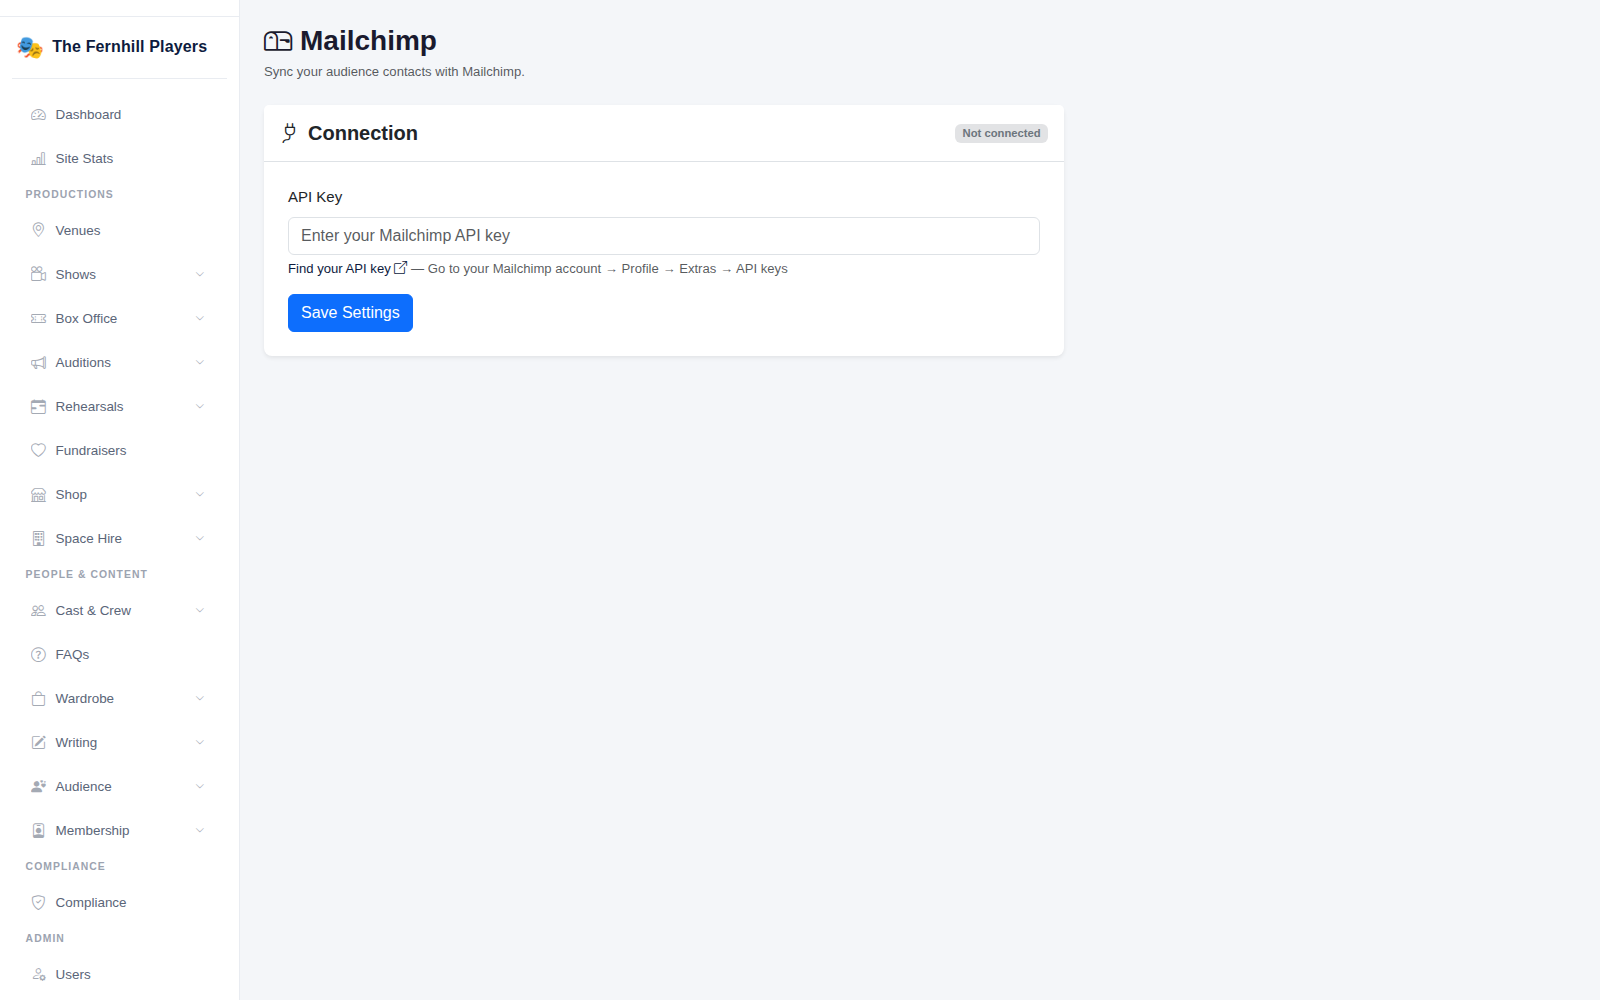Focus the Mailchimp API key input field
Image resolution: width=1600 pixels, height=1000 pixels.
click(x=664, y=236)
